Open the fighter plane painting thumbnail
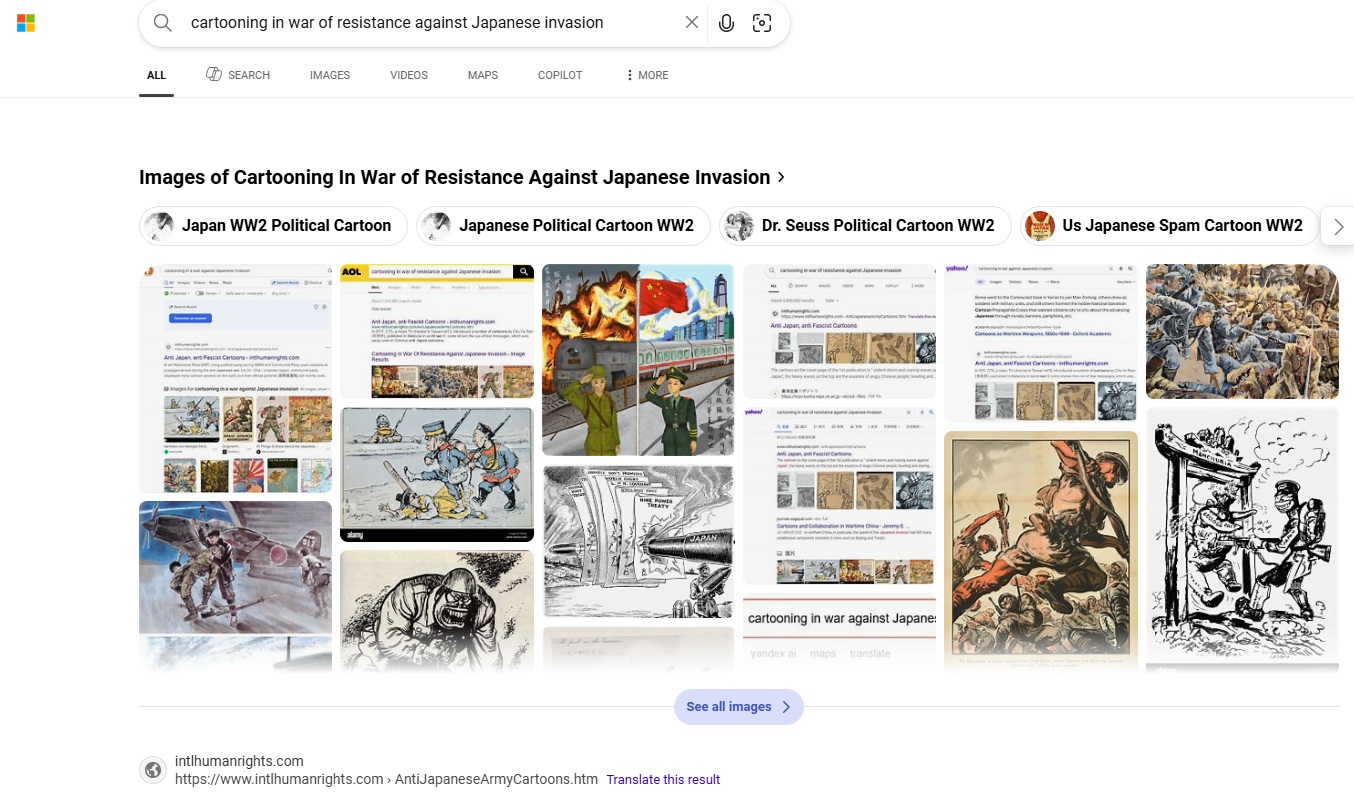The height and width of the screenshot is (799, 1354). (x=235, y=567)
